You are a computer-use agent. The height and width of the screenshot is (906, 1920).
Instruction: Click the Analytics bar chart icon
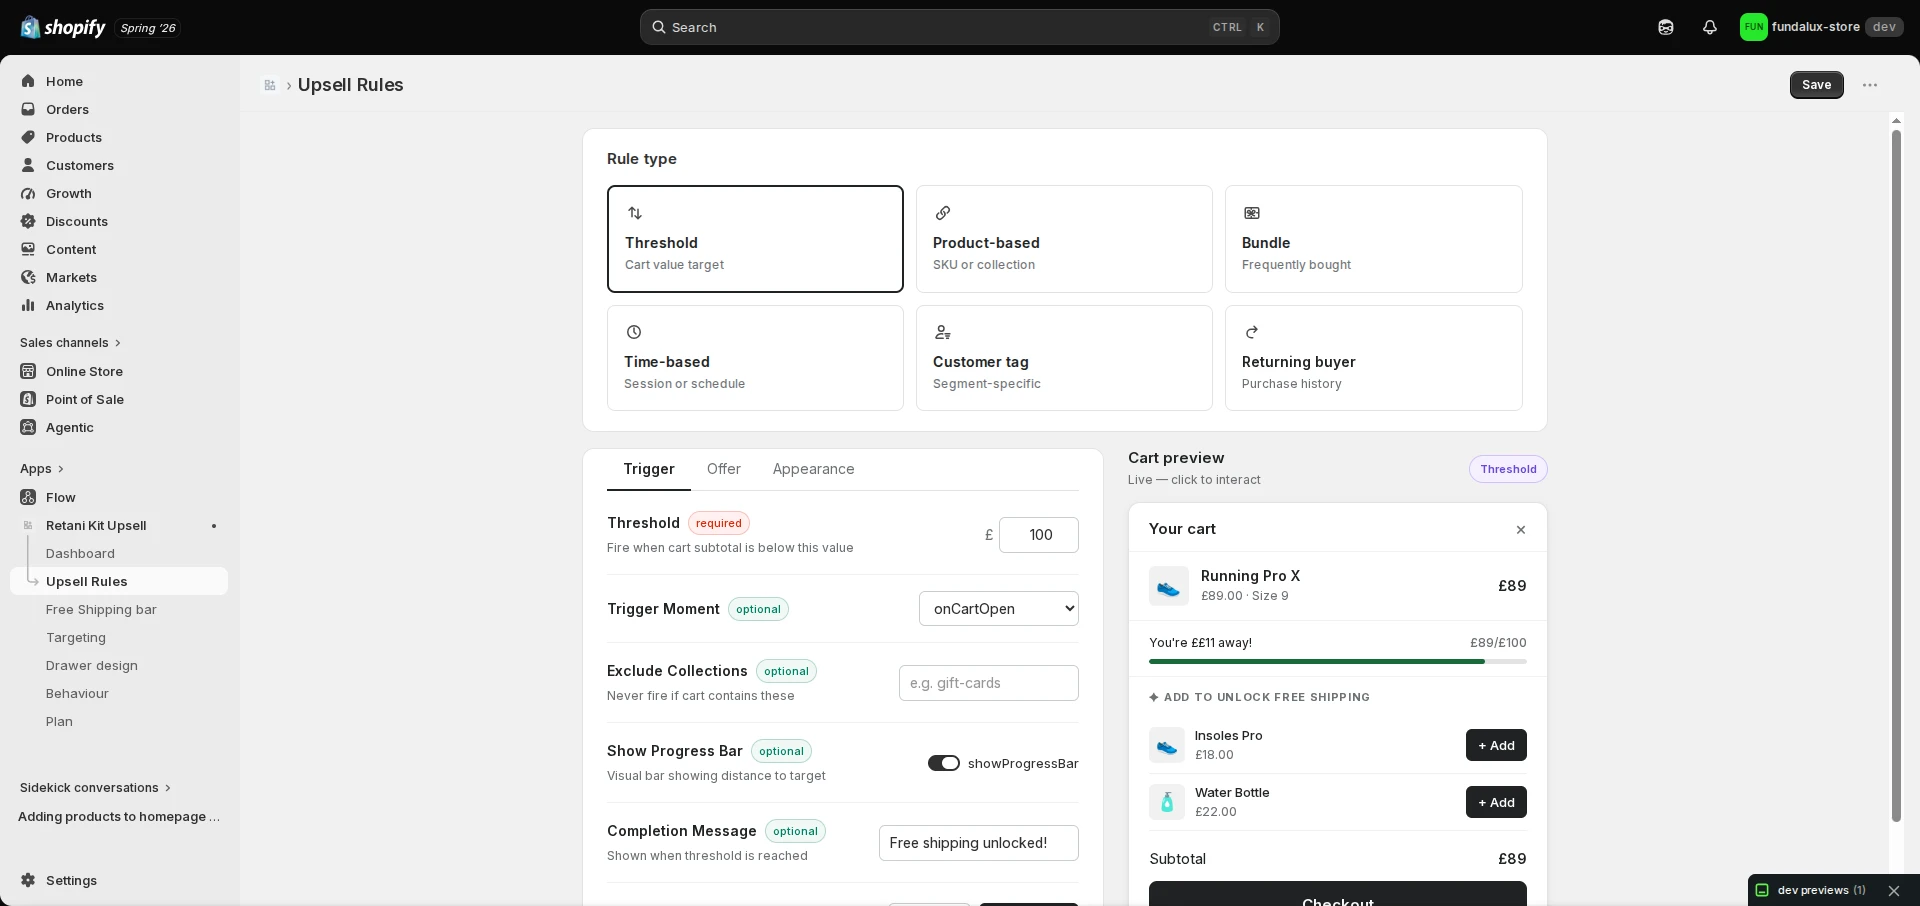pyautogui.click(x=28, y=305)
